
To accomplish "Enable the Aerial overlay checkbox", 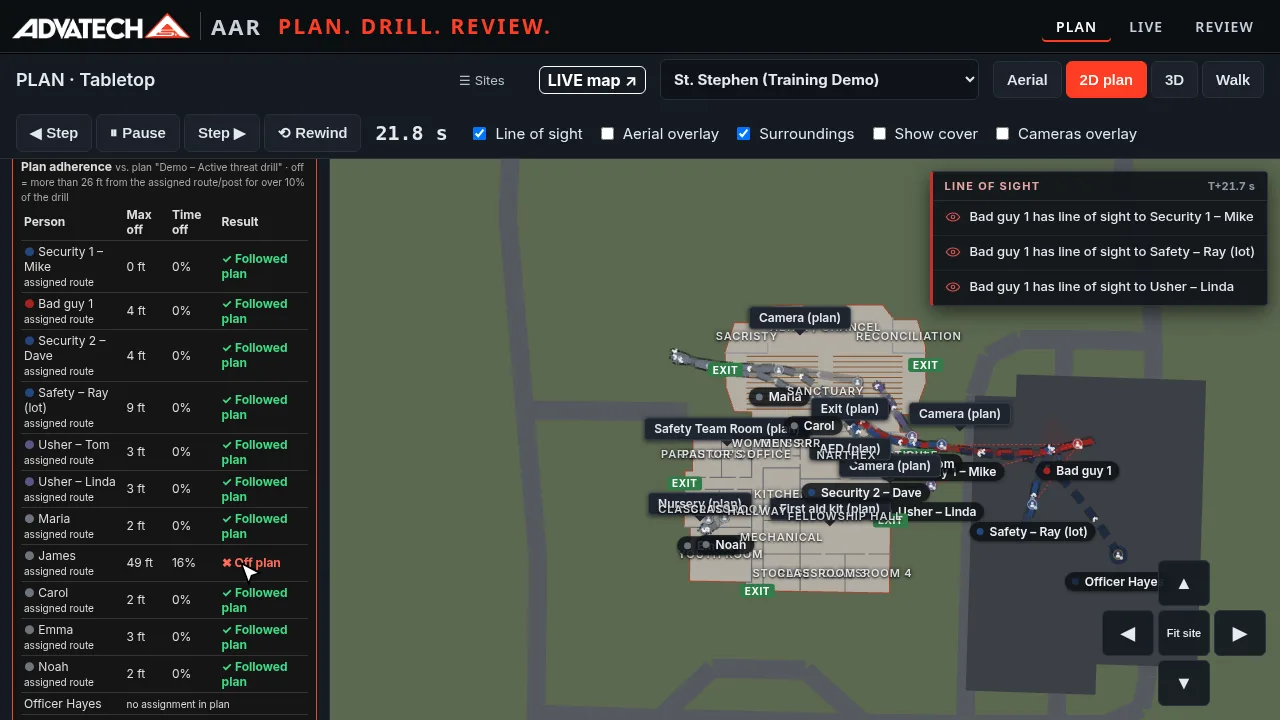I will tap(607, 133).
